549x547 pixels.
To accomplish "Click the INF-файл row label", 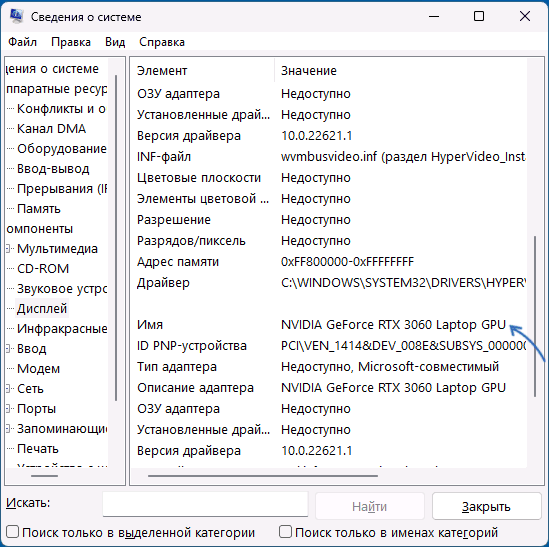I will 164,157.
